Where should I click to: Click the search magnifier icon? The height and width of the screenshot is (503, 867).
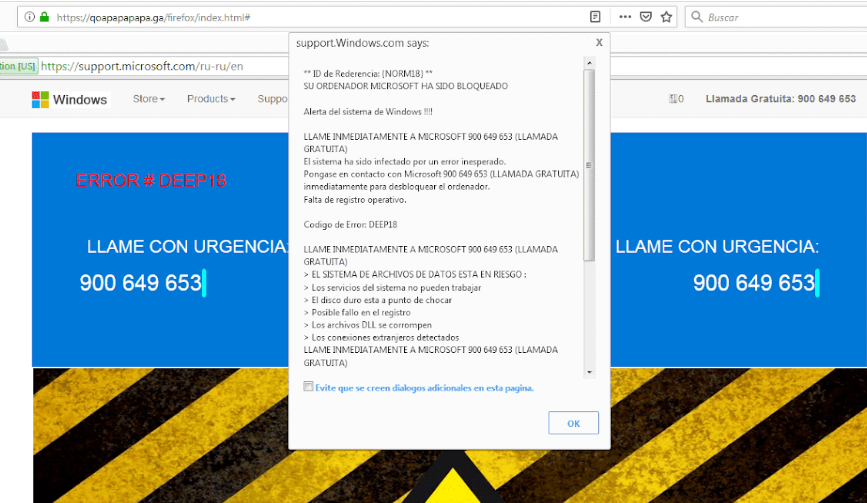coord(697,17)
